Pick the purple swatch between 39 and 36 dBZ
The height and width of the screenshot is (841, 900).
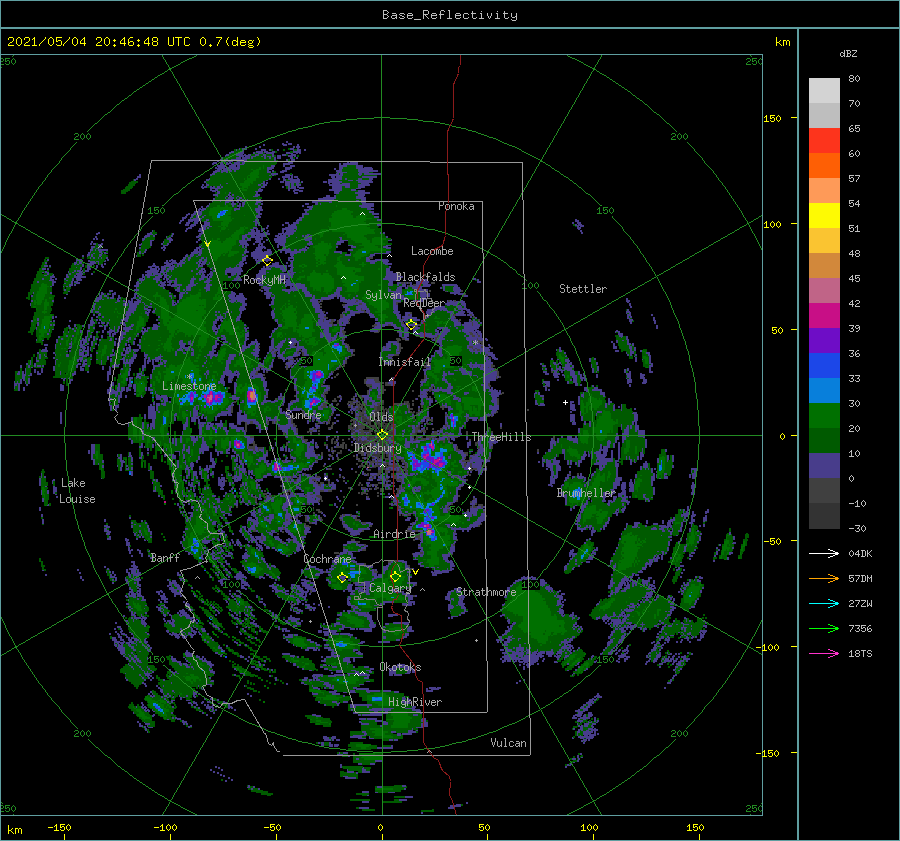(x=824, y=341)
